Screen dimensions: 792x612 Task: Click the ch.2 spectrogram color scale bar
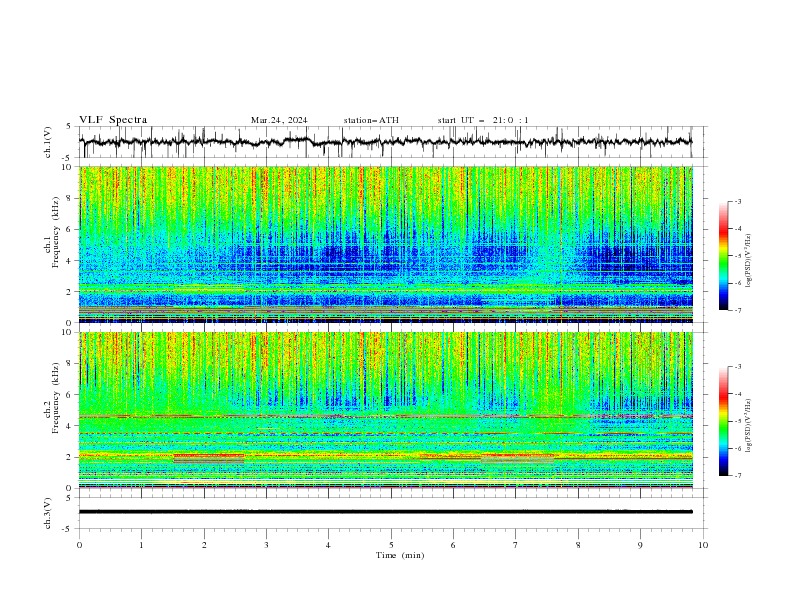click(723, 421)
